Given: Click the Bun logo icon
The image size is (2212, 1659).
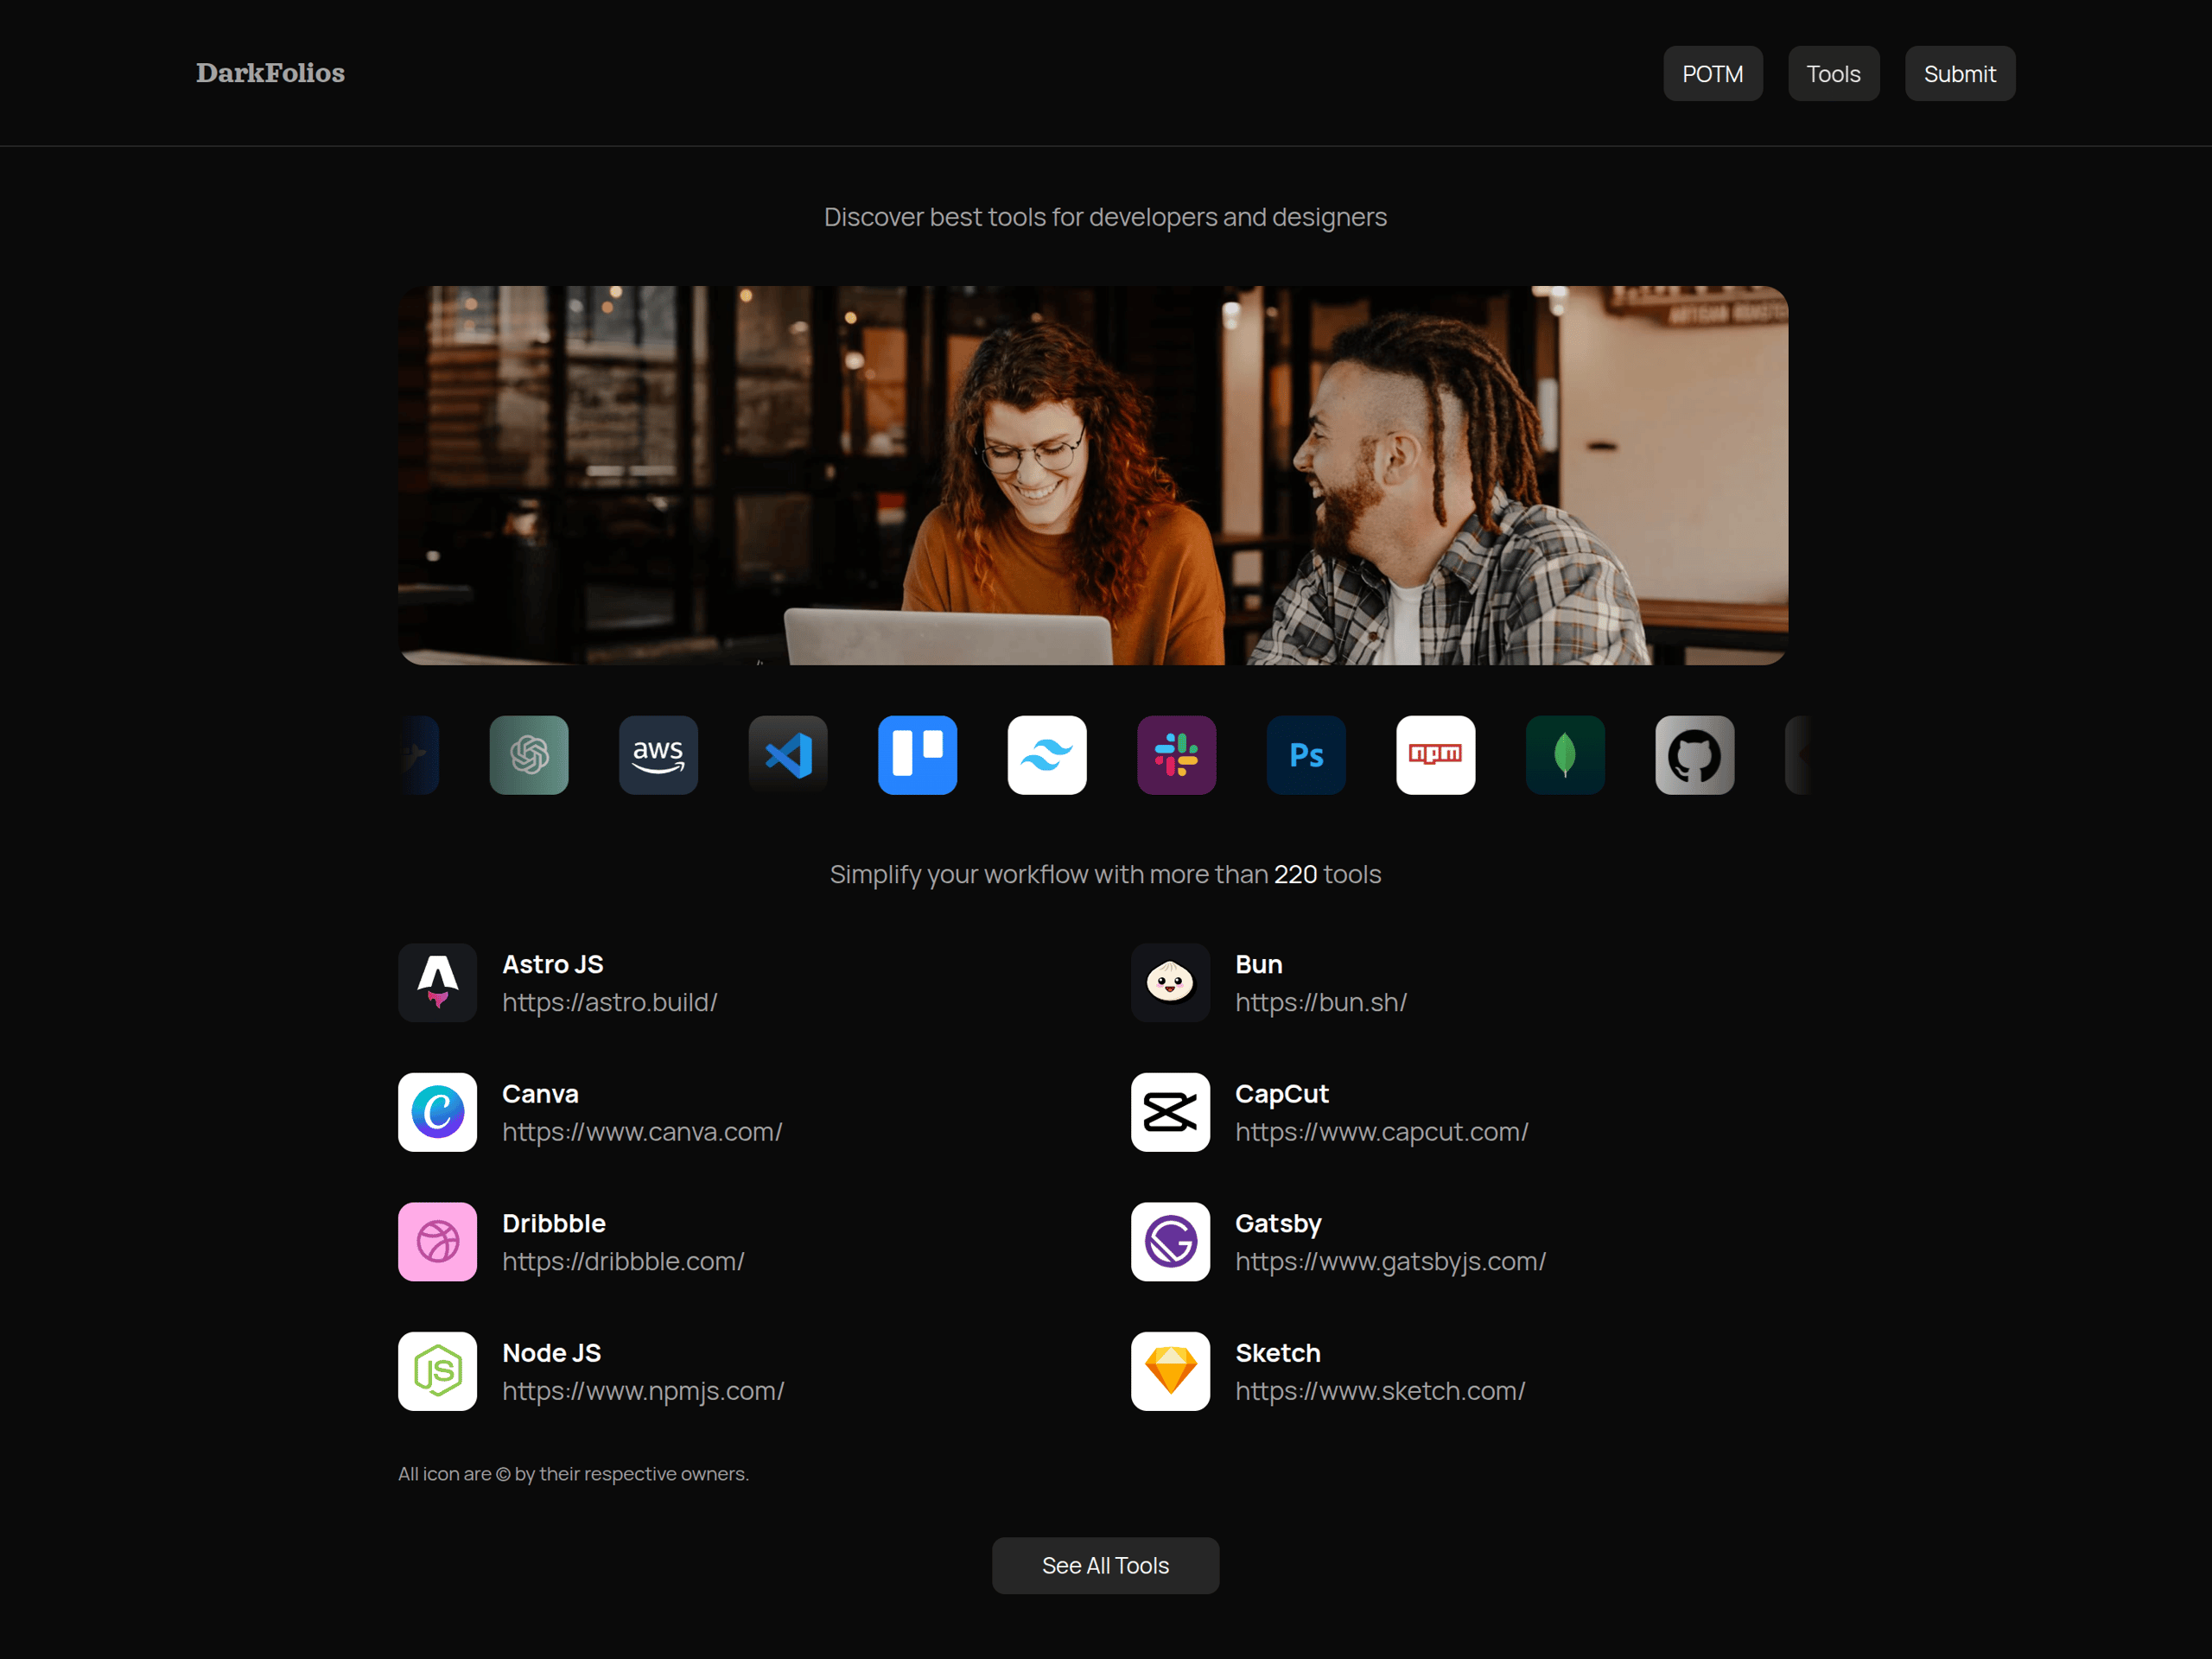Looking at the screenshot, I should coord(1170,982).
